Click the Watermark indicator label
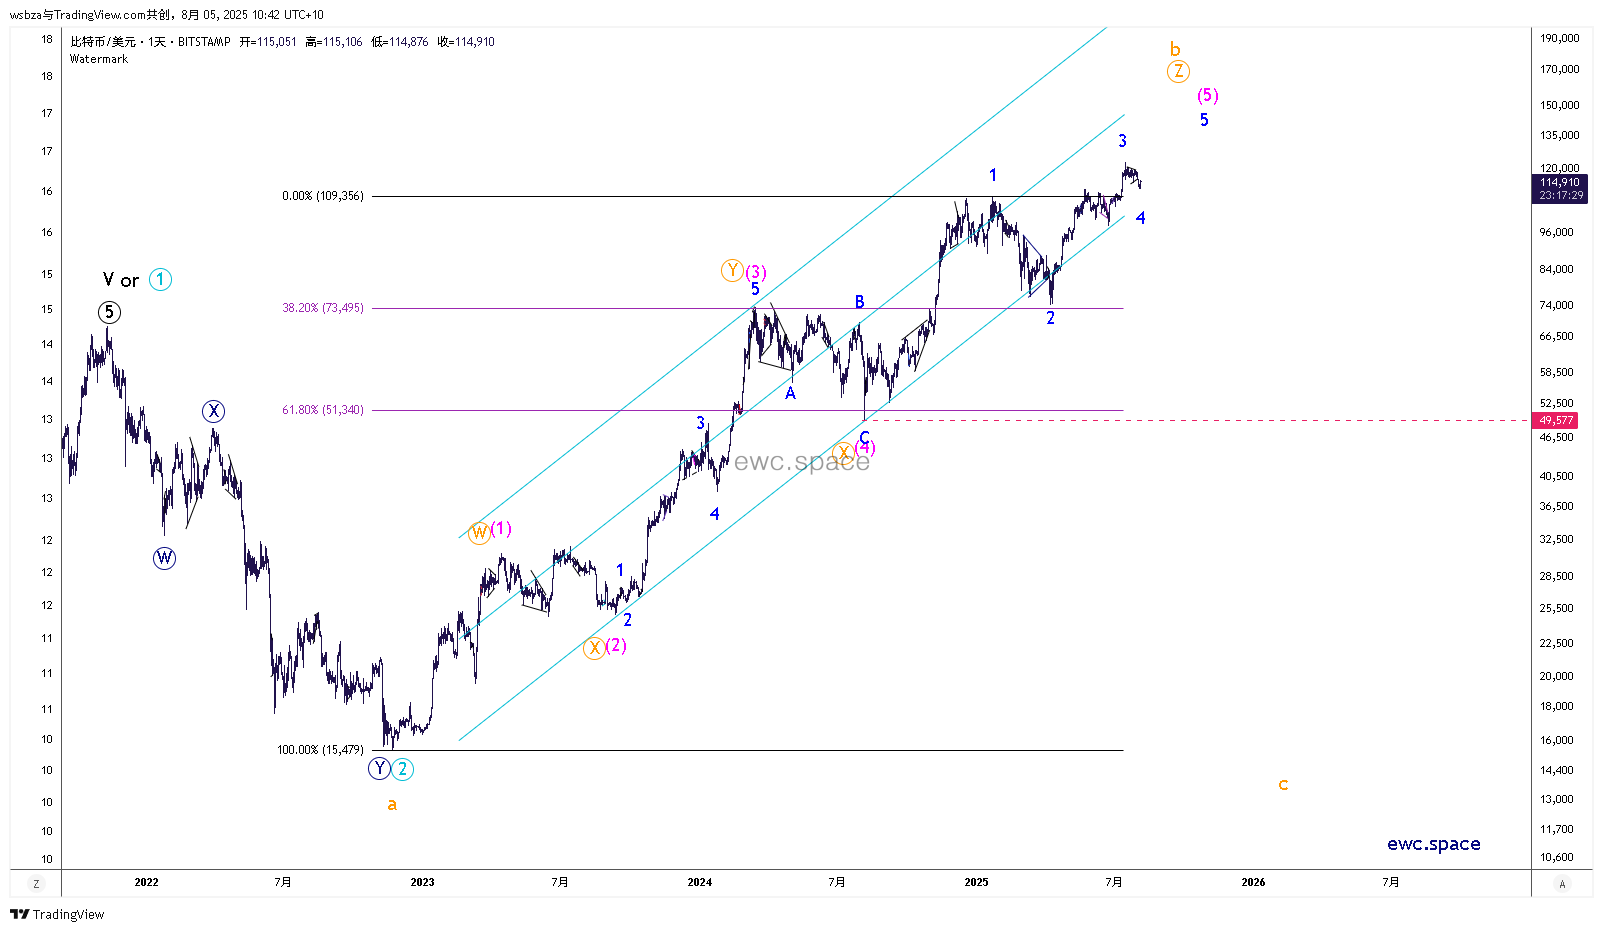The width and height of the screenshot is (1603, 932). pyautogui.click(x=99, y=59)
